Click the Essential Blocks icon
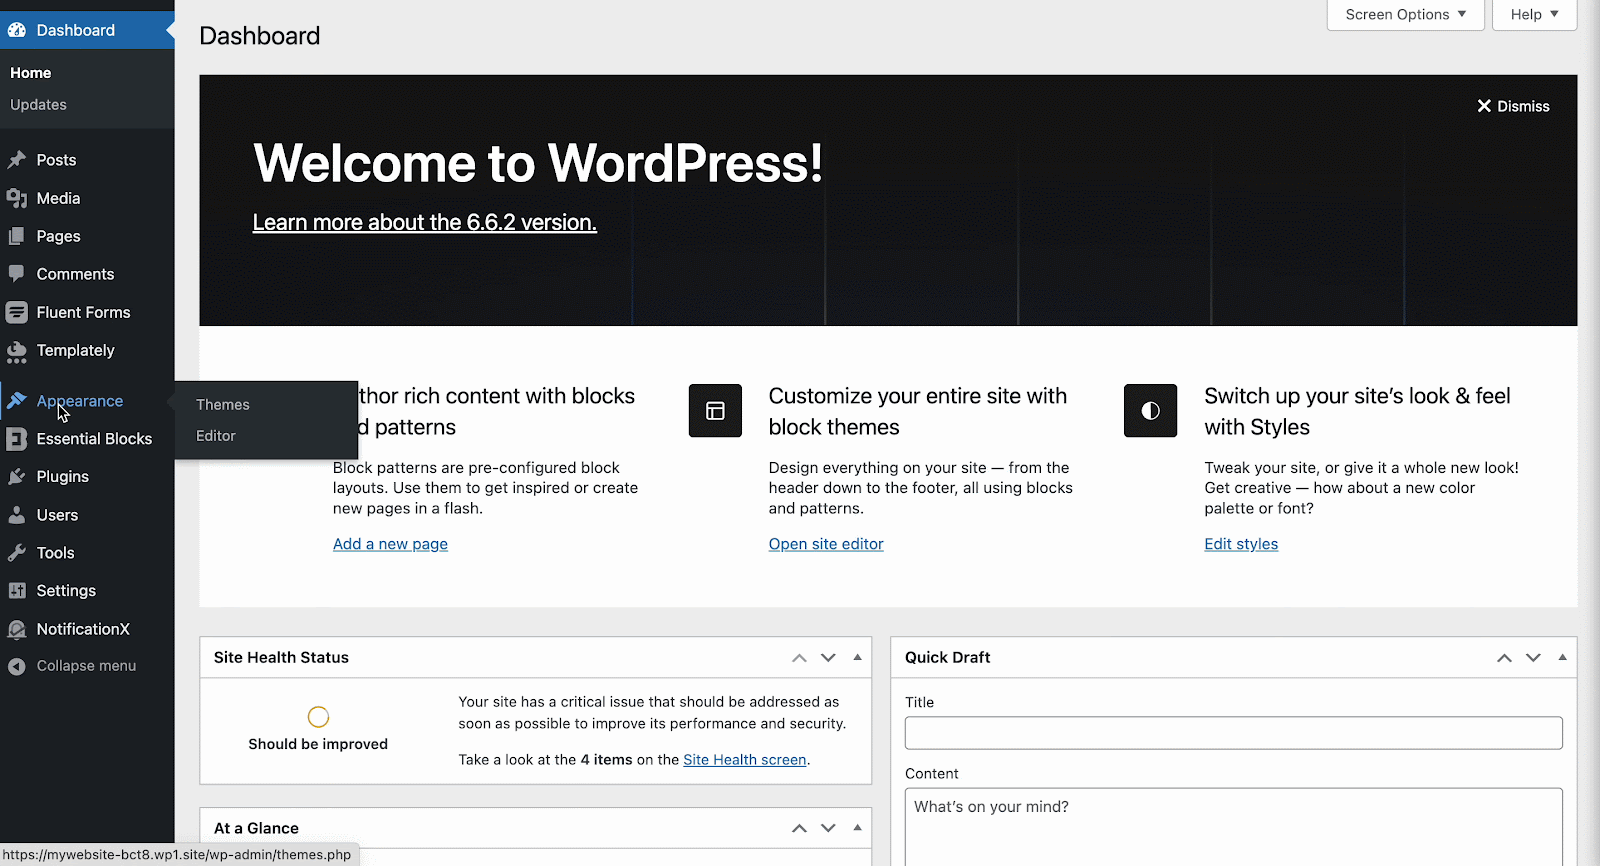The image size is (1600, 866). point(17,439)
